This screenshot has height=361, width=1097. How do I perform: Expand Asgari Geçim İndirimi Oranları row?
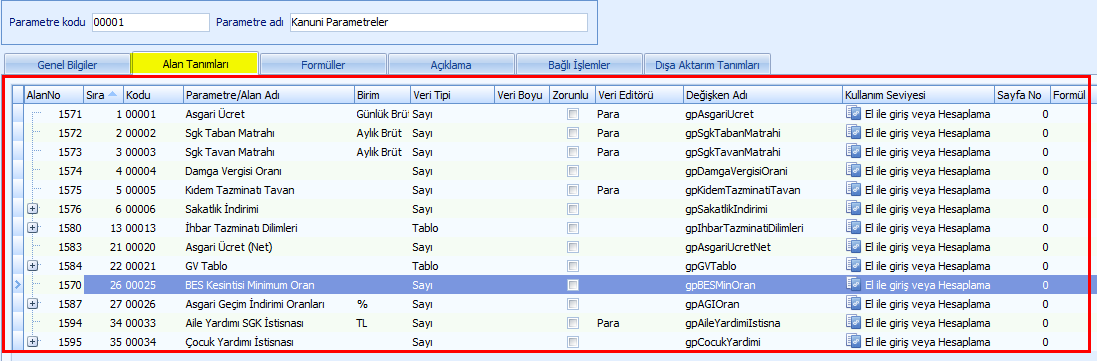tap(32, 304)
